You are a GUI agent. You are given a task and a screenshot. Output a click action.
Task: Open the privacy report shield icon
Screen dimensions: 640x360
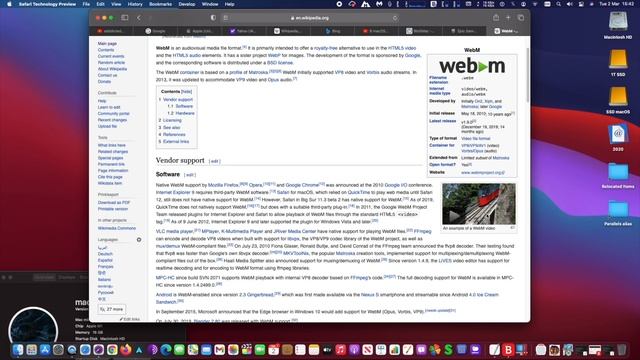213,18
